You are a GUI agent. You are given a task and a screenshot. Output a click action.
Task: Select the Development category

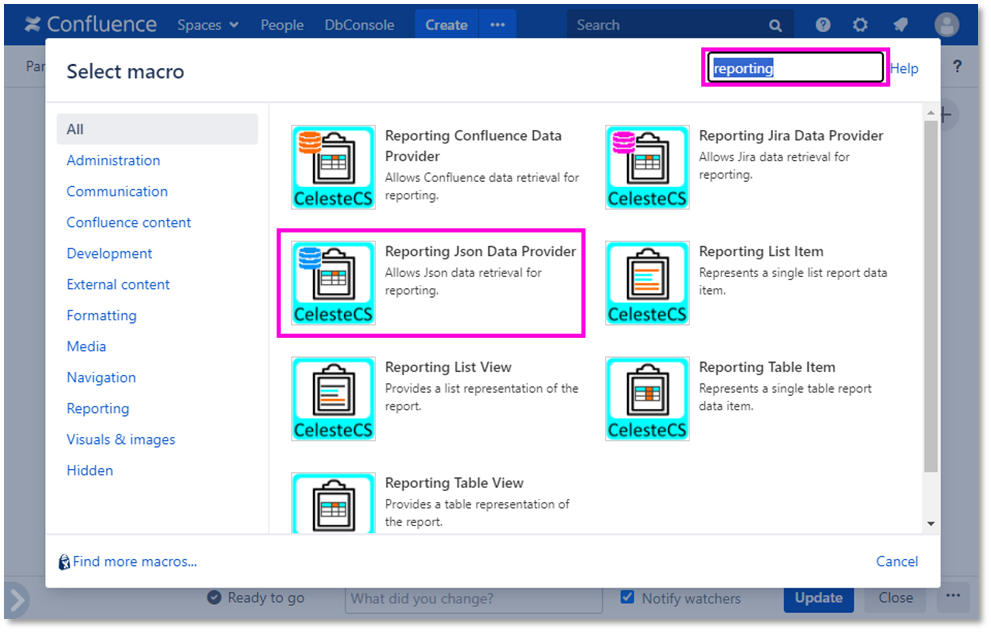tap(109, 253)
